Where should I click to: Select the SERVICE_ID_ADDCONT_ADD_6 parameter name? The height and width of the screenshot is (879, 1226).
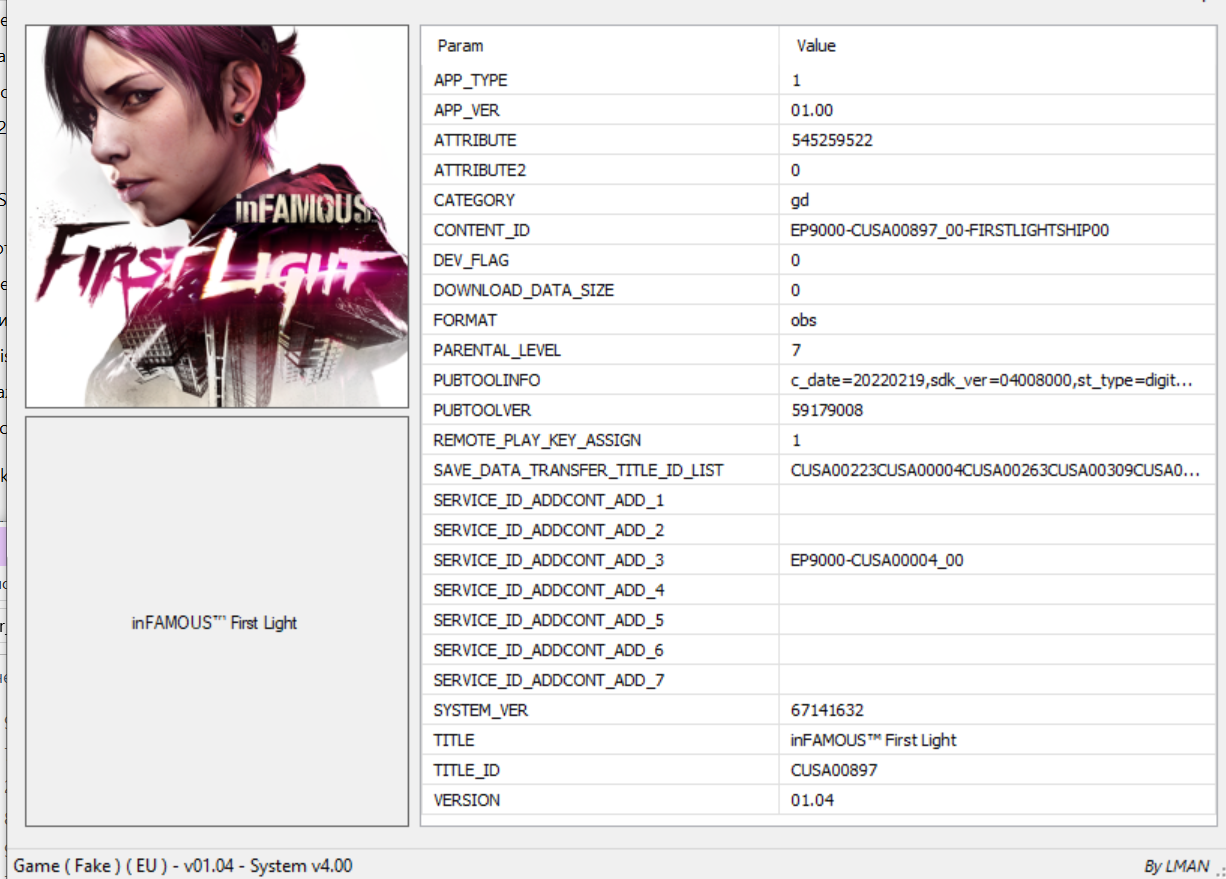click(549, 650)
